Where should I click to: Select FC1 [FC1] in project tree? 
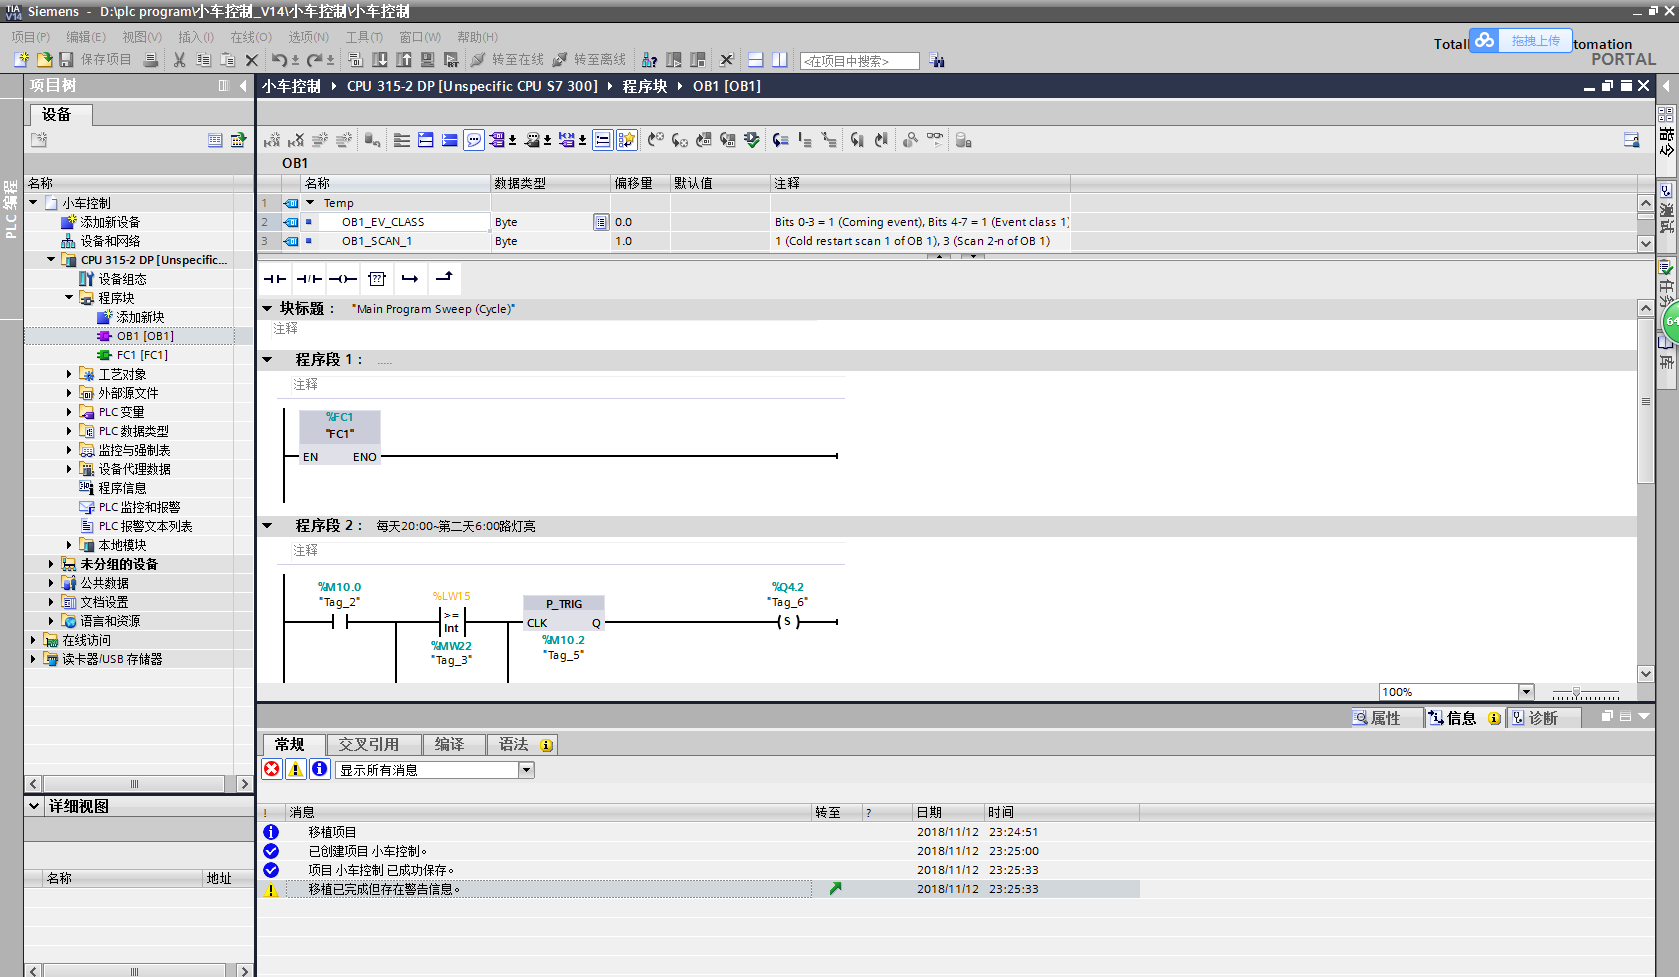pyautogui.click(x=142, y=355)
